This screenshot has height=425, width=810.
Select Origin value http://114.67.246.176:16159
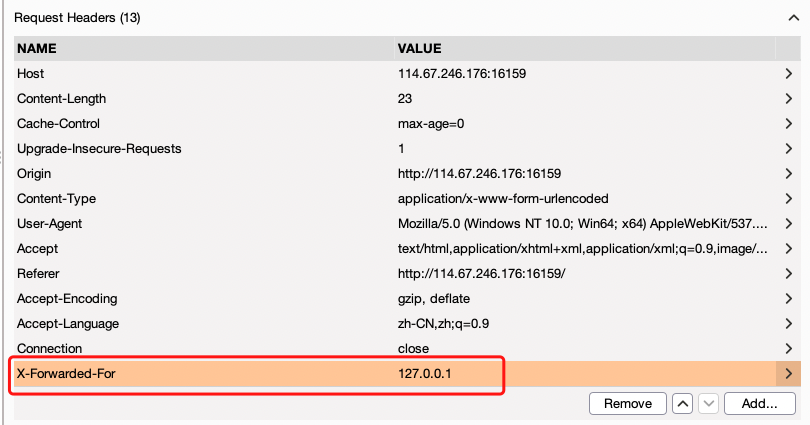coord(479,174)
